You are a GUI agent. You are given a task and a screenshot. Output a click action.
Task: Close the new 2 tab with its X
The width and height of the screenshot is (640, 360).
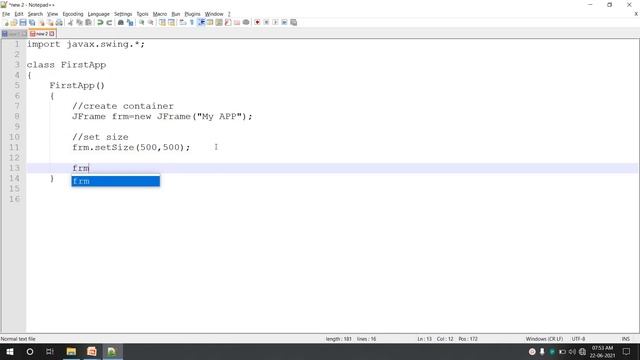pos(52,34)
